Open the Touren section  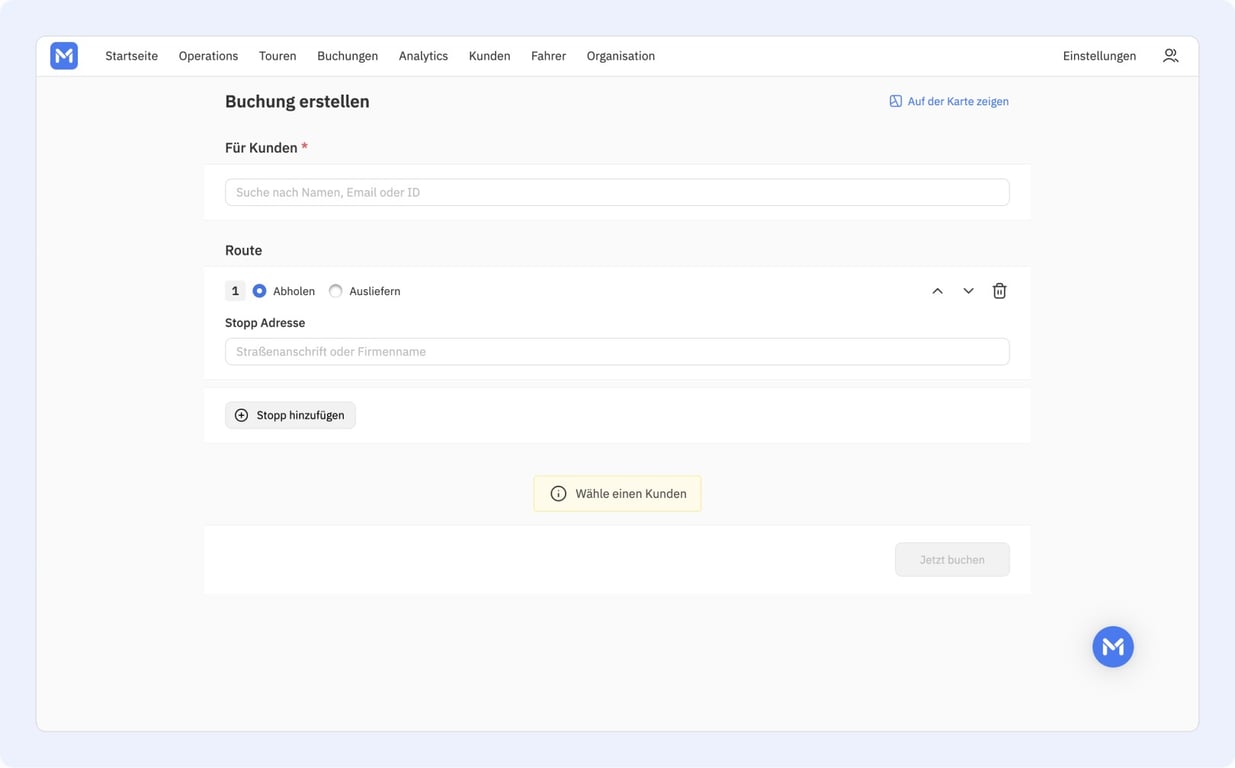coord(277,56)
